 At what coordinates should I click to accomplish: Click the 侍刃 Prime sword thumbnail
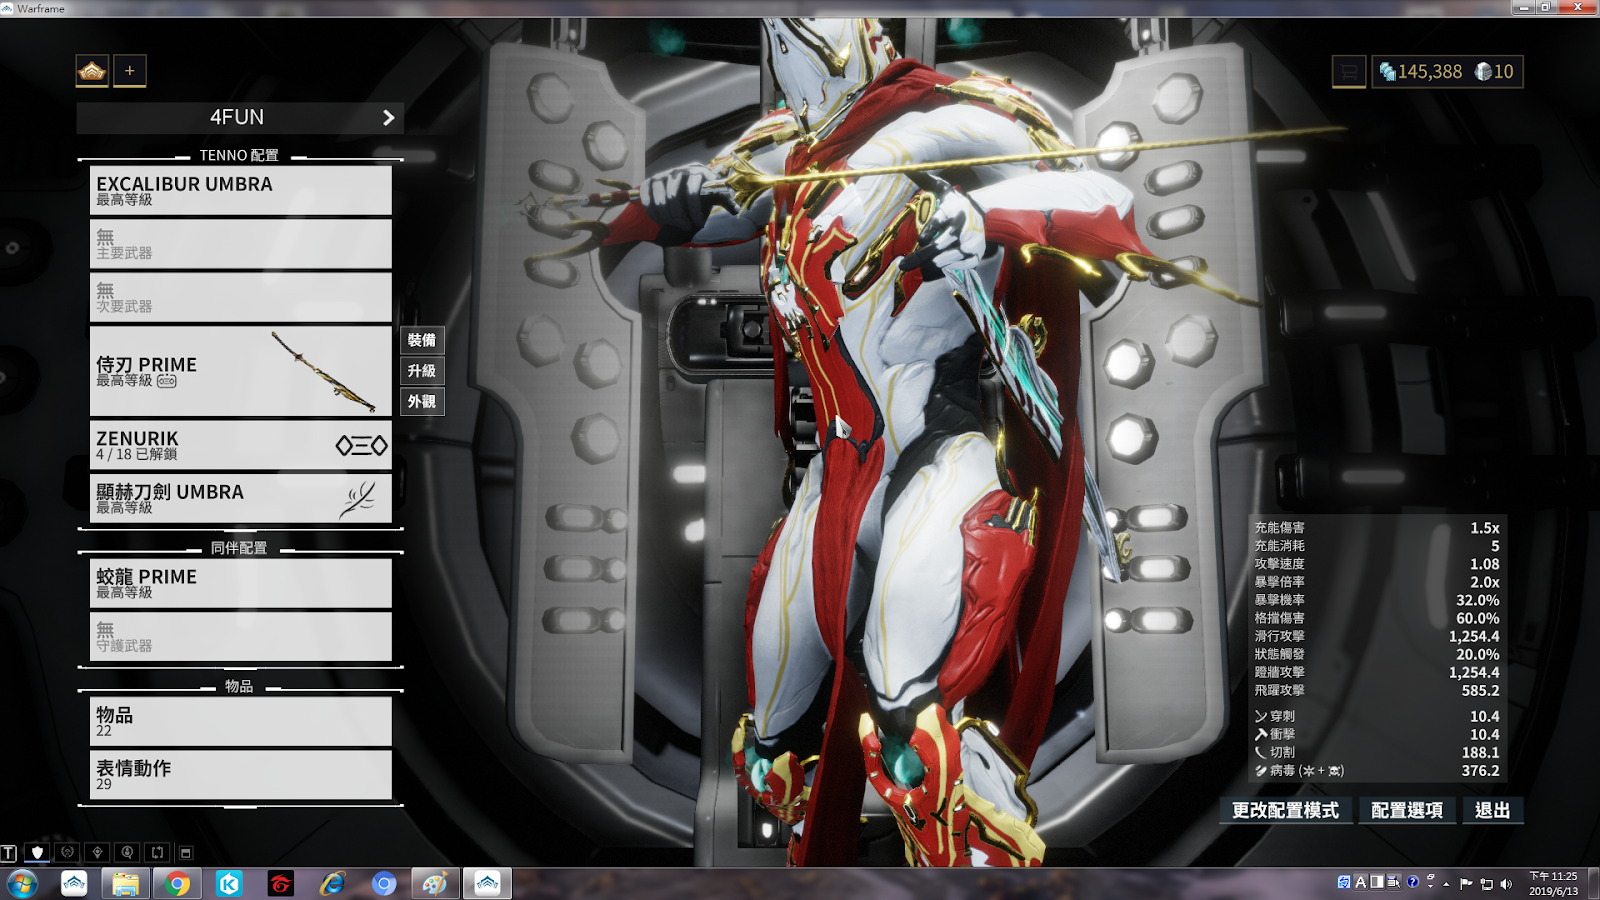click(324, 371)
